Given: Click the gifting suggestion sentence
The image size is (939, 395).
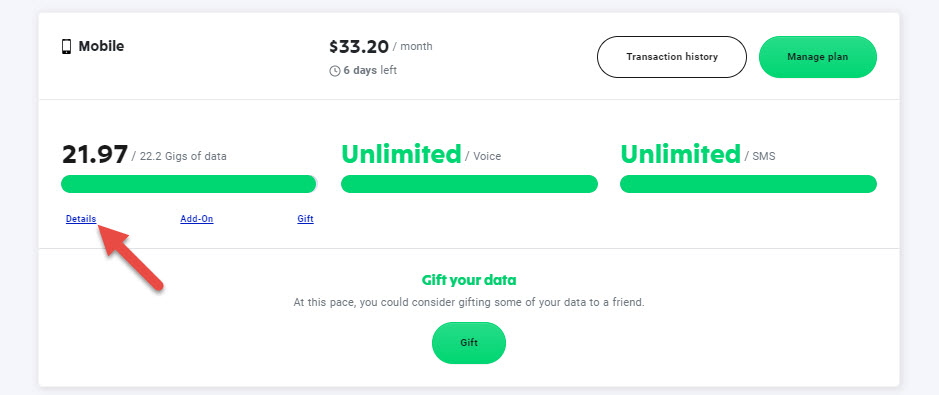Looking at the screenshot, I should click(469, 302).
